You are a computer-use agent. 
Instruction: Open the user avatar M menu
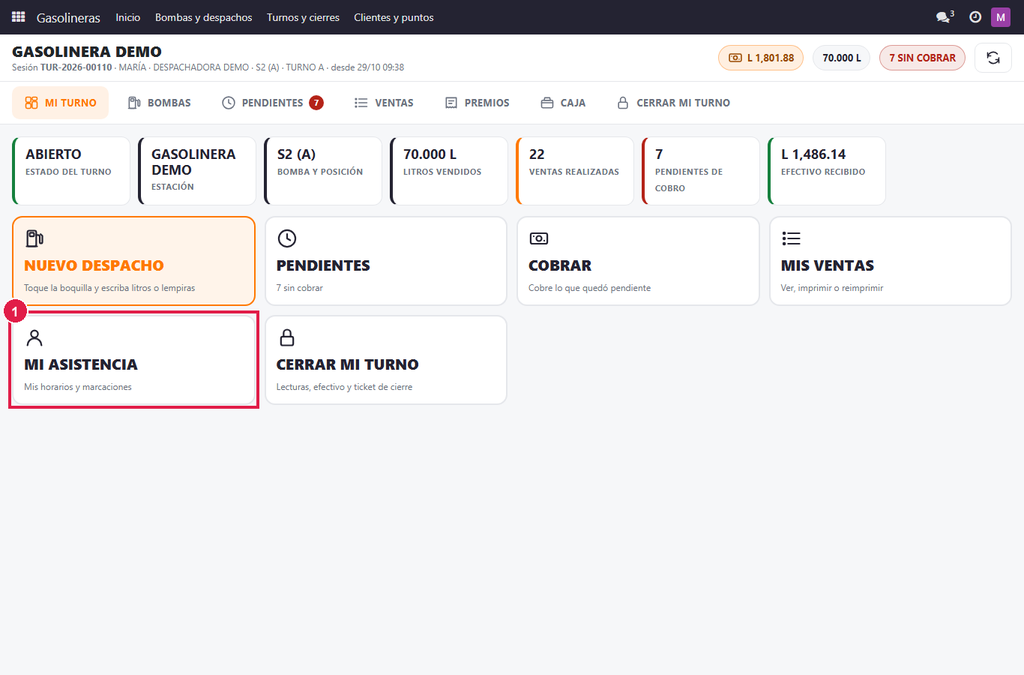[x=1000, y=17]
